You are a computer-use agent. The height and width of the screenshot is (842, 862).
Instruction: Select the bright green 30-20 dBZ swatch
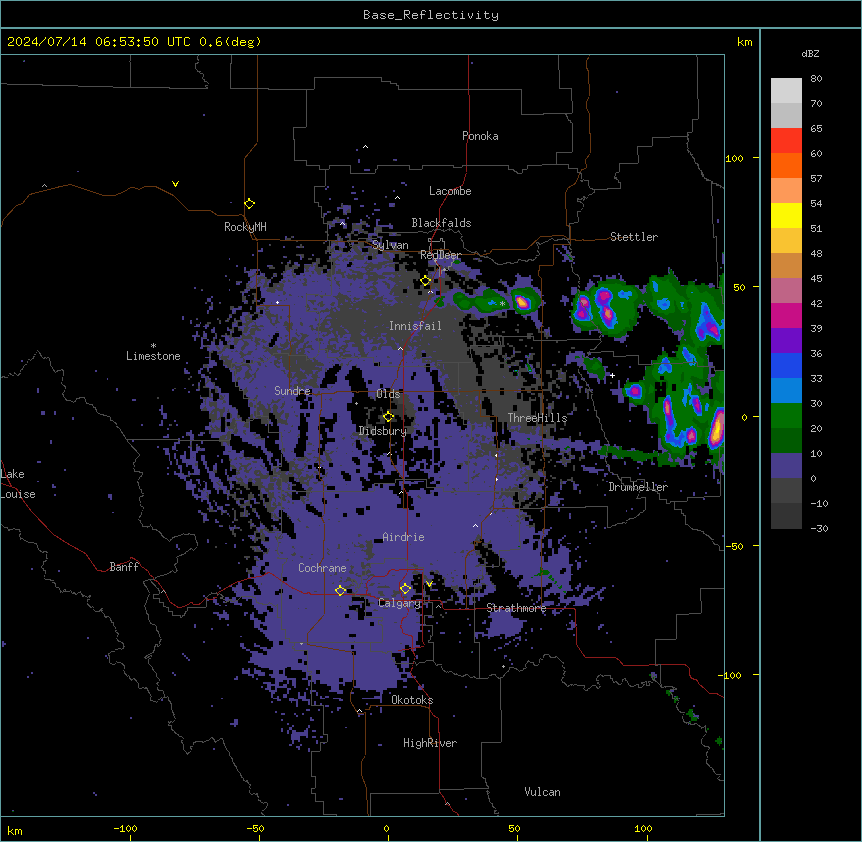786,416
